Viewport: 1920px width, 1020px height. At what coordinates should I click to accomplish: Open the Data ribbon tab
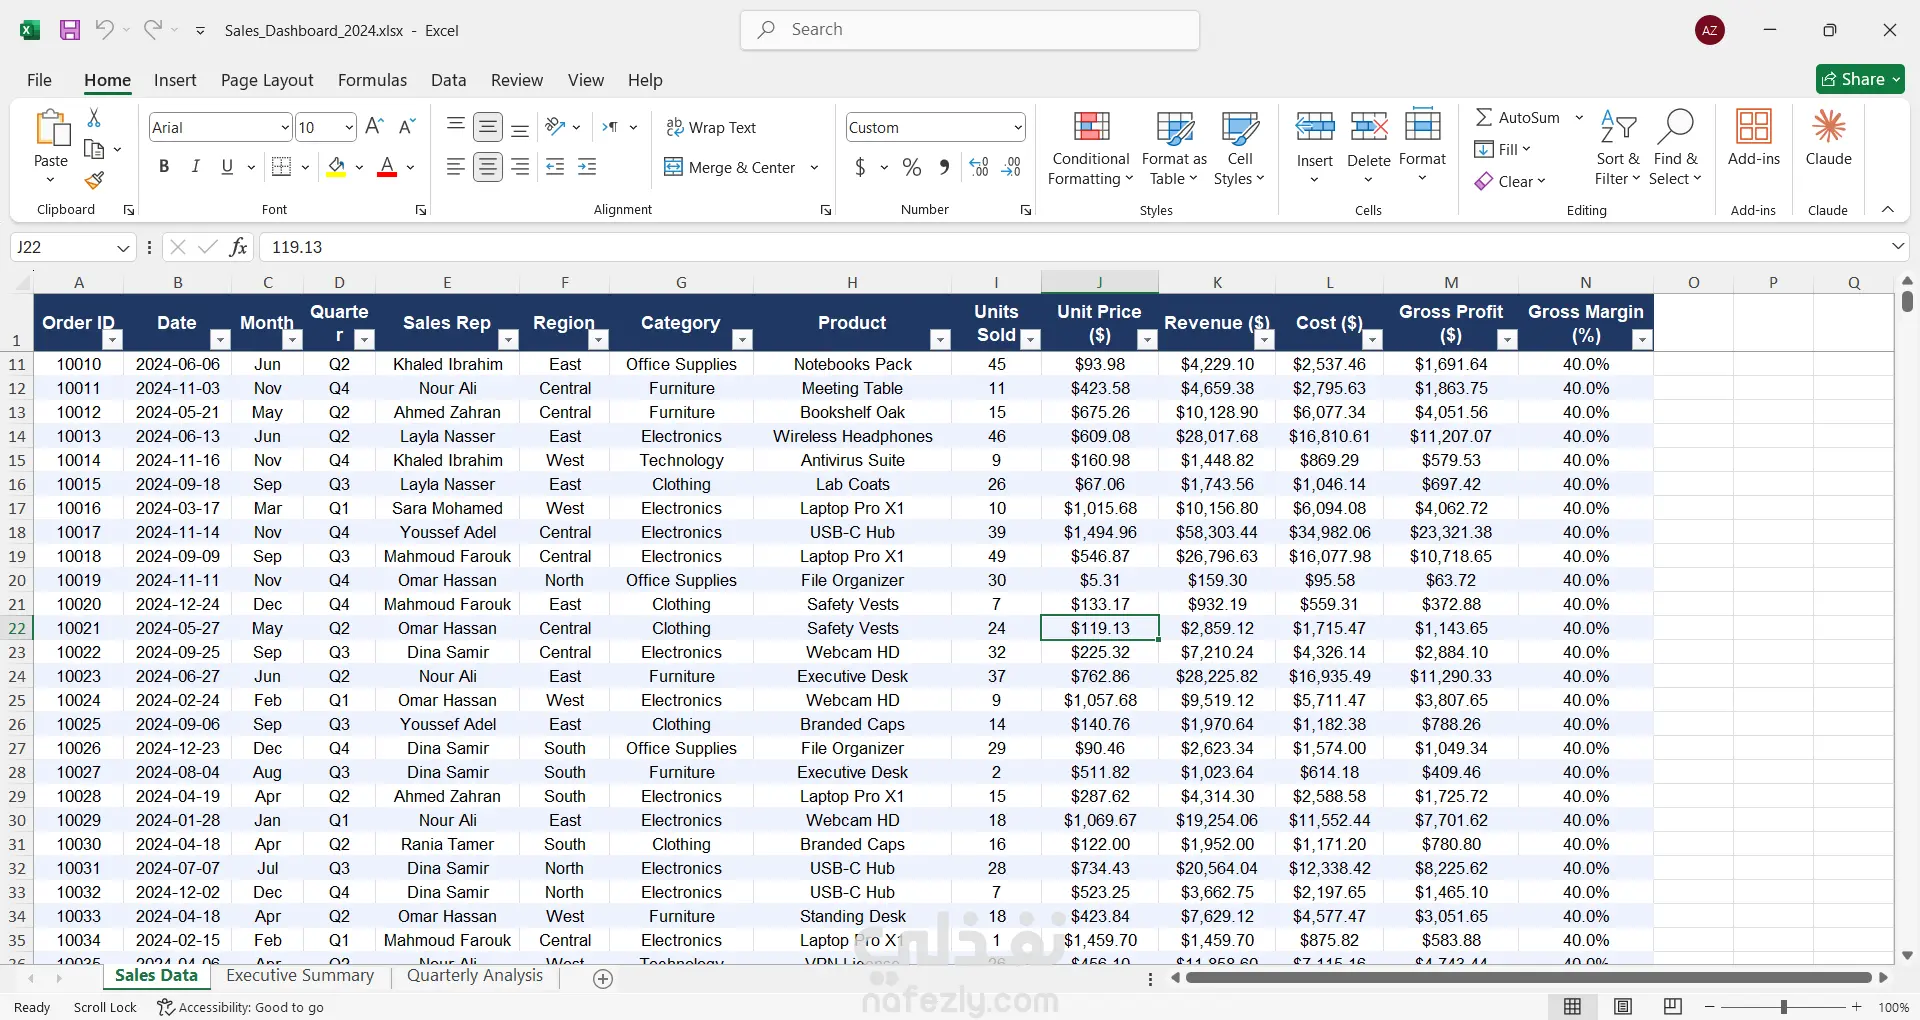pos(448,80)
